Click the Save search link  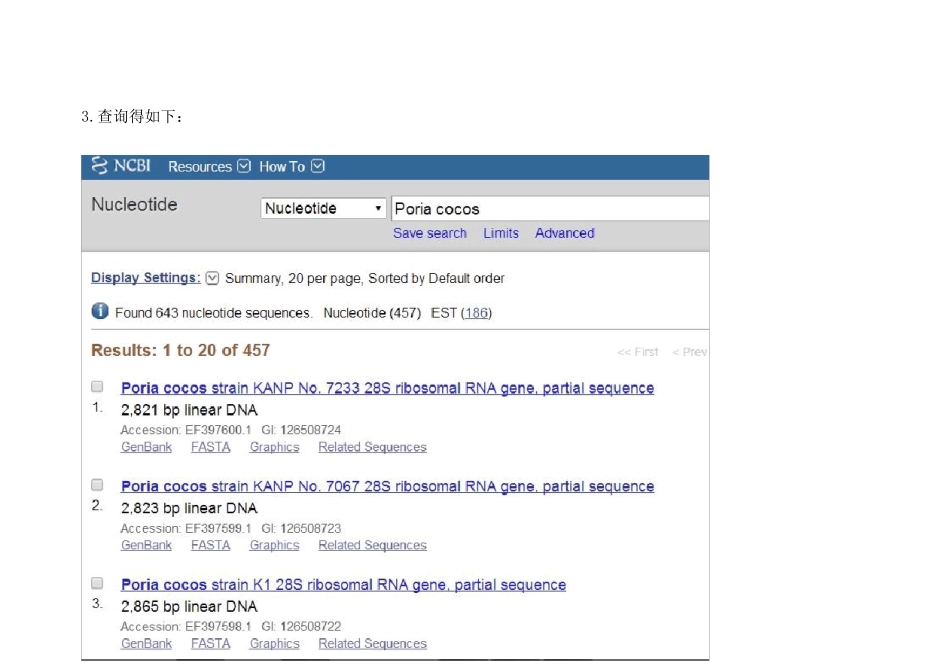(x=430, y=233)
